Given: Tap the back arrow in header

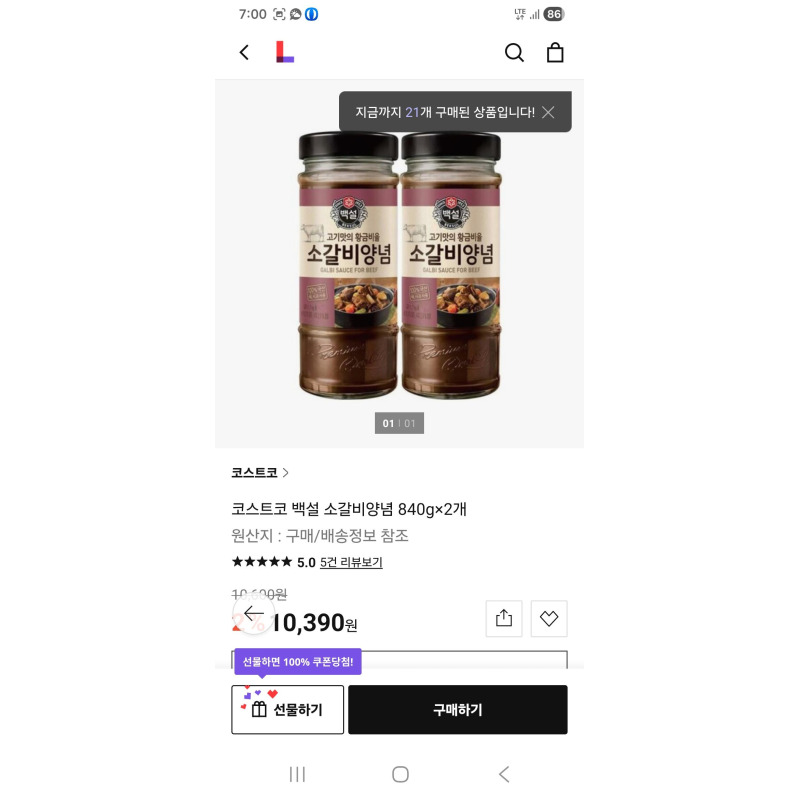Looking at the screenshot, I should [244, 53].
